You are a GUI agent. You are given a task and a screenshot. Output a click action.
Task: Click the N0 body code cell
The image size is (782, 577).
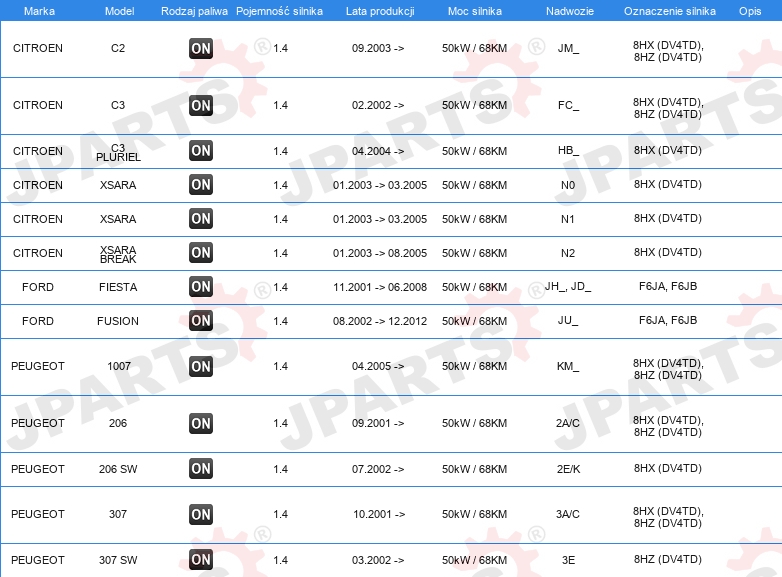pos(568,185)
